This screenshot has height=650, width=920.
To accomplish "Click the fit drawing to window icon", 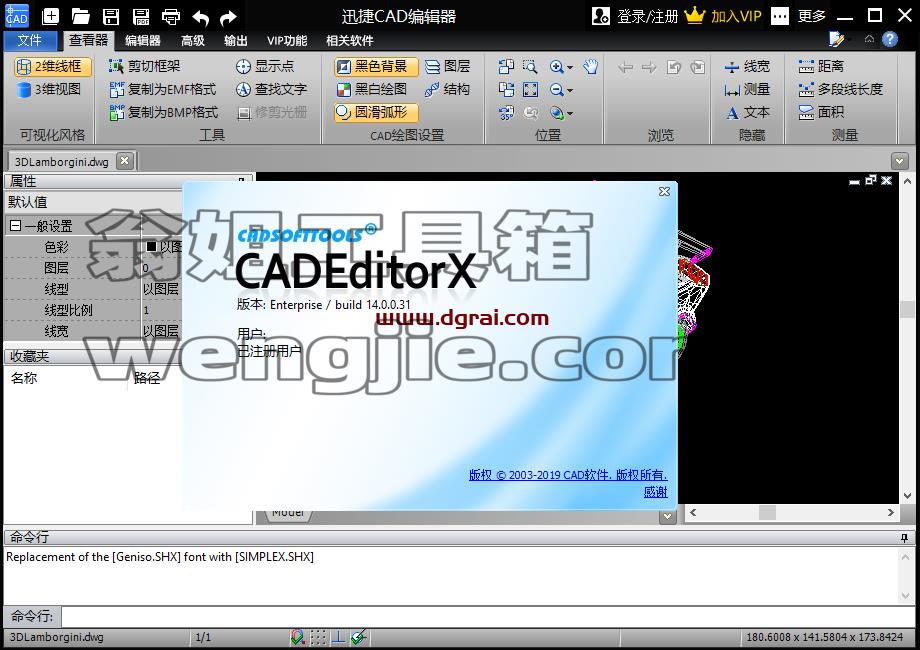I will coord(530,89).
